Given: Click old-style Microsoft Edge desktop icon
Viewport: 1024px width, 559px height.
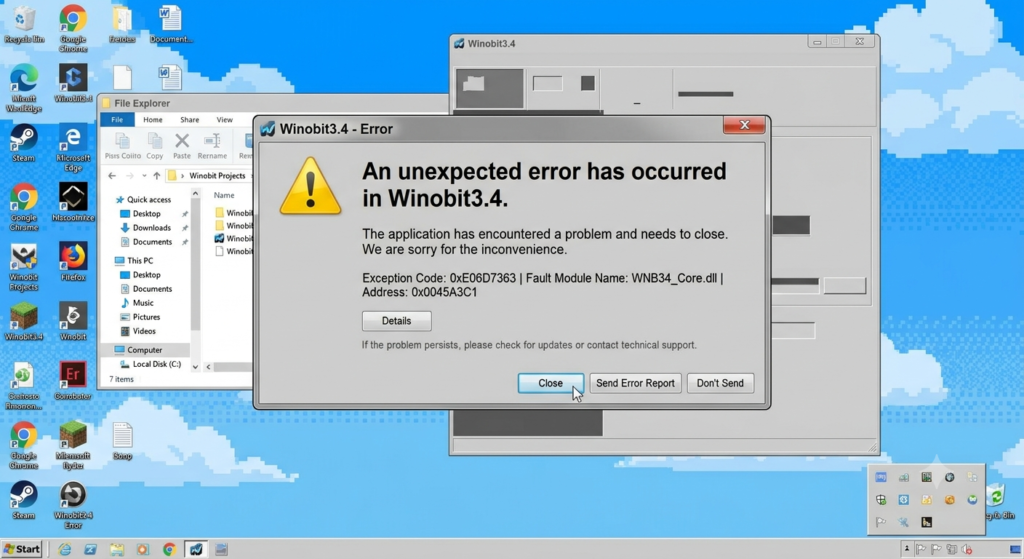Looking at the screenshot, I should point(73,148).
